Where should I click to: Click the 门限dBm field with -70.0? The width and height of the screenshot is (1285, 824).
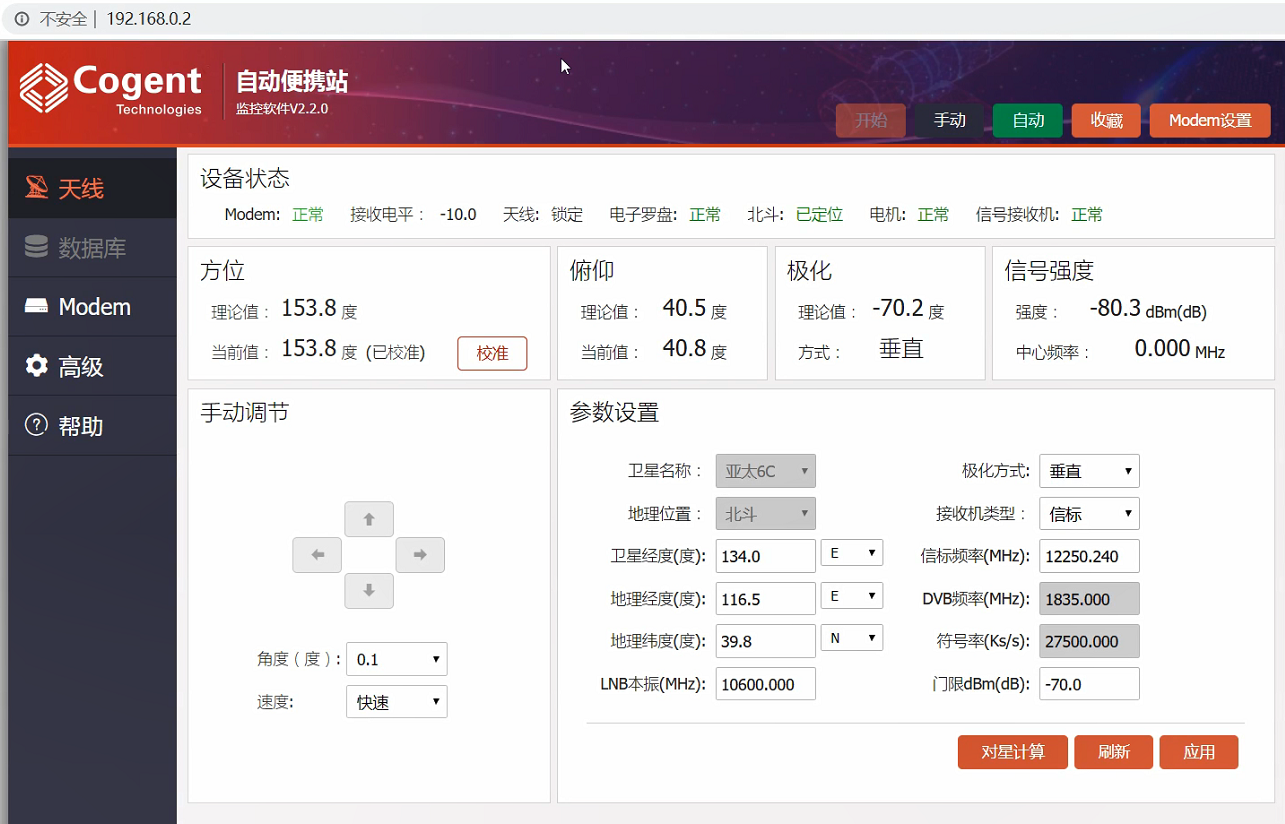[x=1090, y=684]
